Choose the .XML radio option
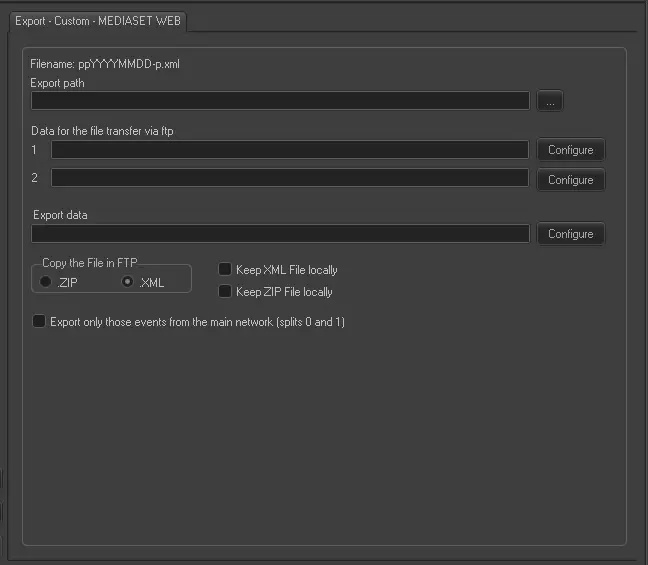This screenshot has width=648, height=565. pyautogui.click(x=128, y=283)
